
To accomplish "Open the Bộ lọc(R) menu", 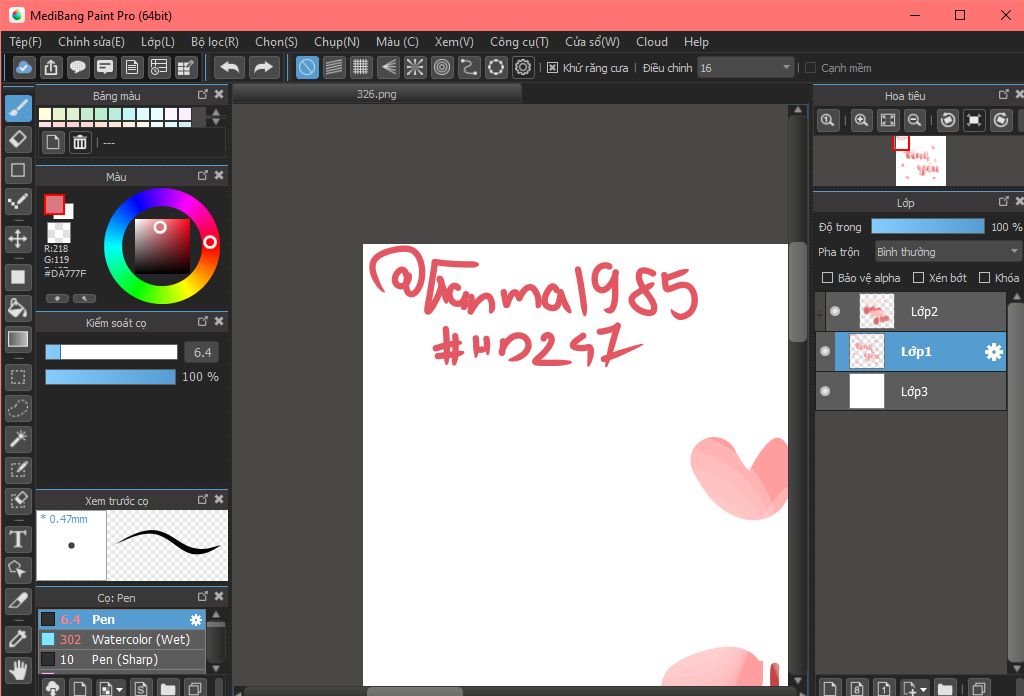I will pyautogui.click(x=215, y=42).
